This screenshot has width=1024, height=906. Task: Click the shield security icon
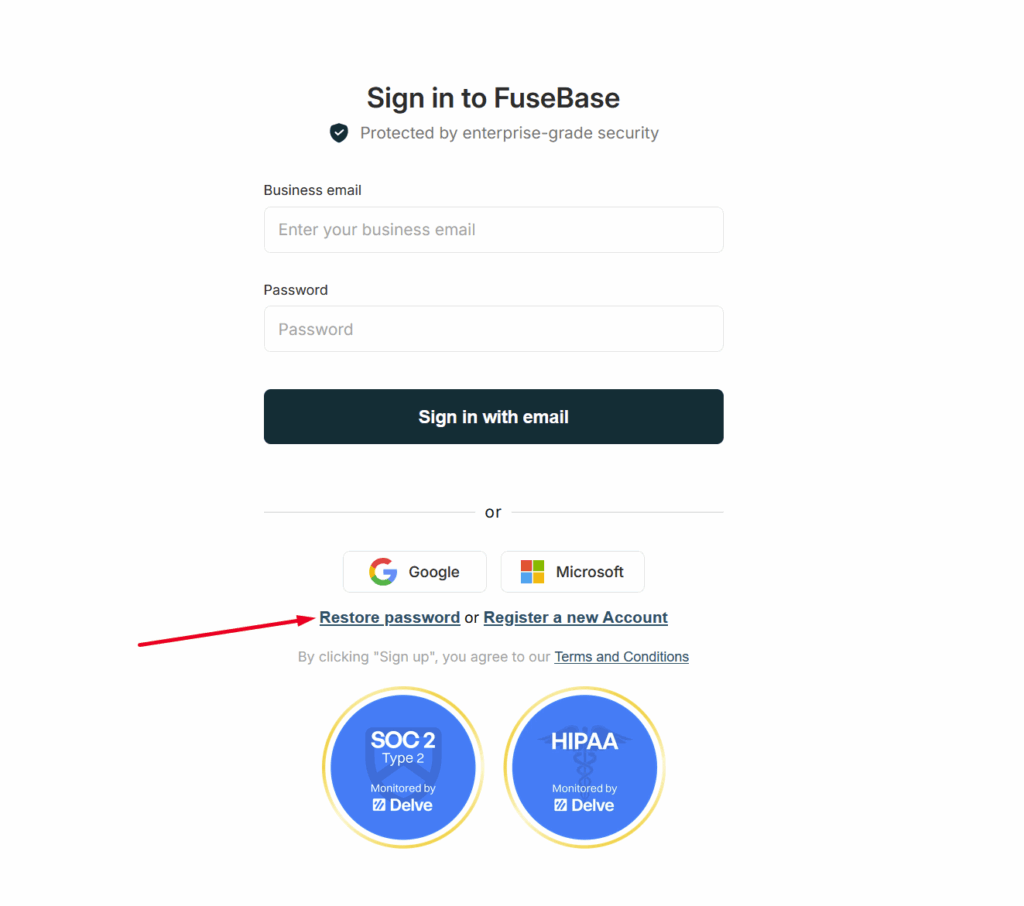339,133
